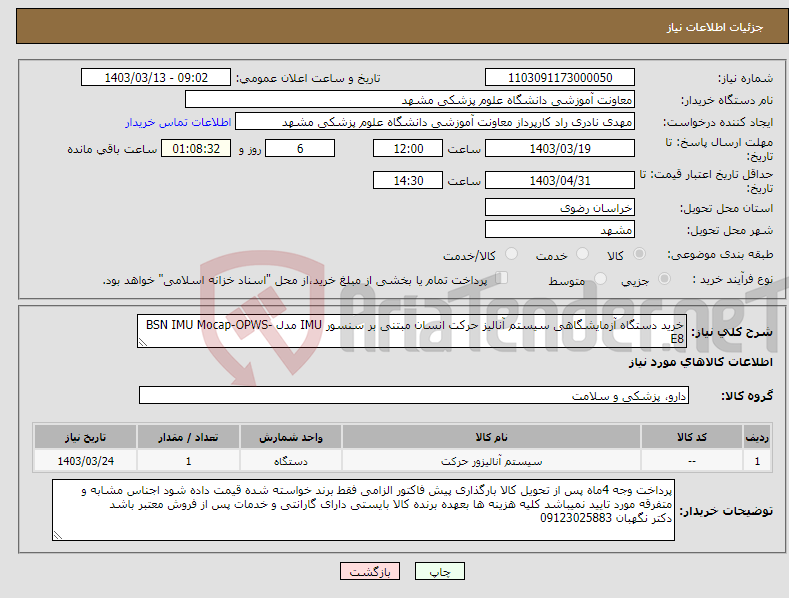Click the تاریخ نیاز column header
The image size is (789, 598).
click(x=86, y=436)
